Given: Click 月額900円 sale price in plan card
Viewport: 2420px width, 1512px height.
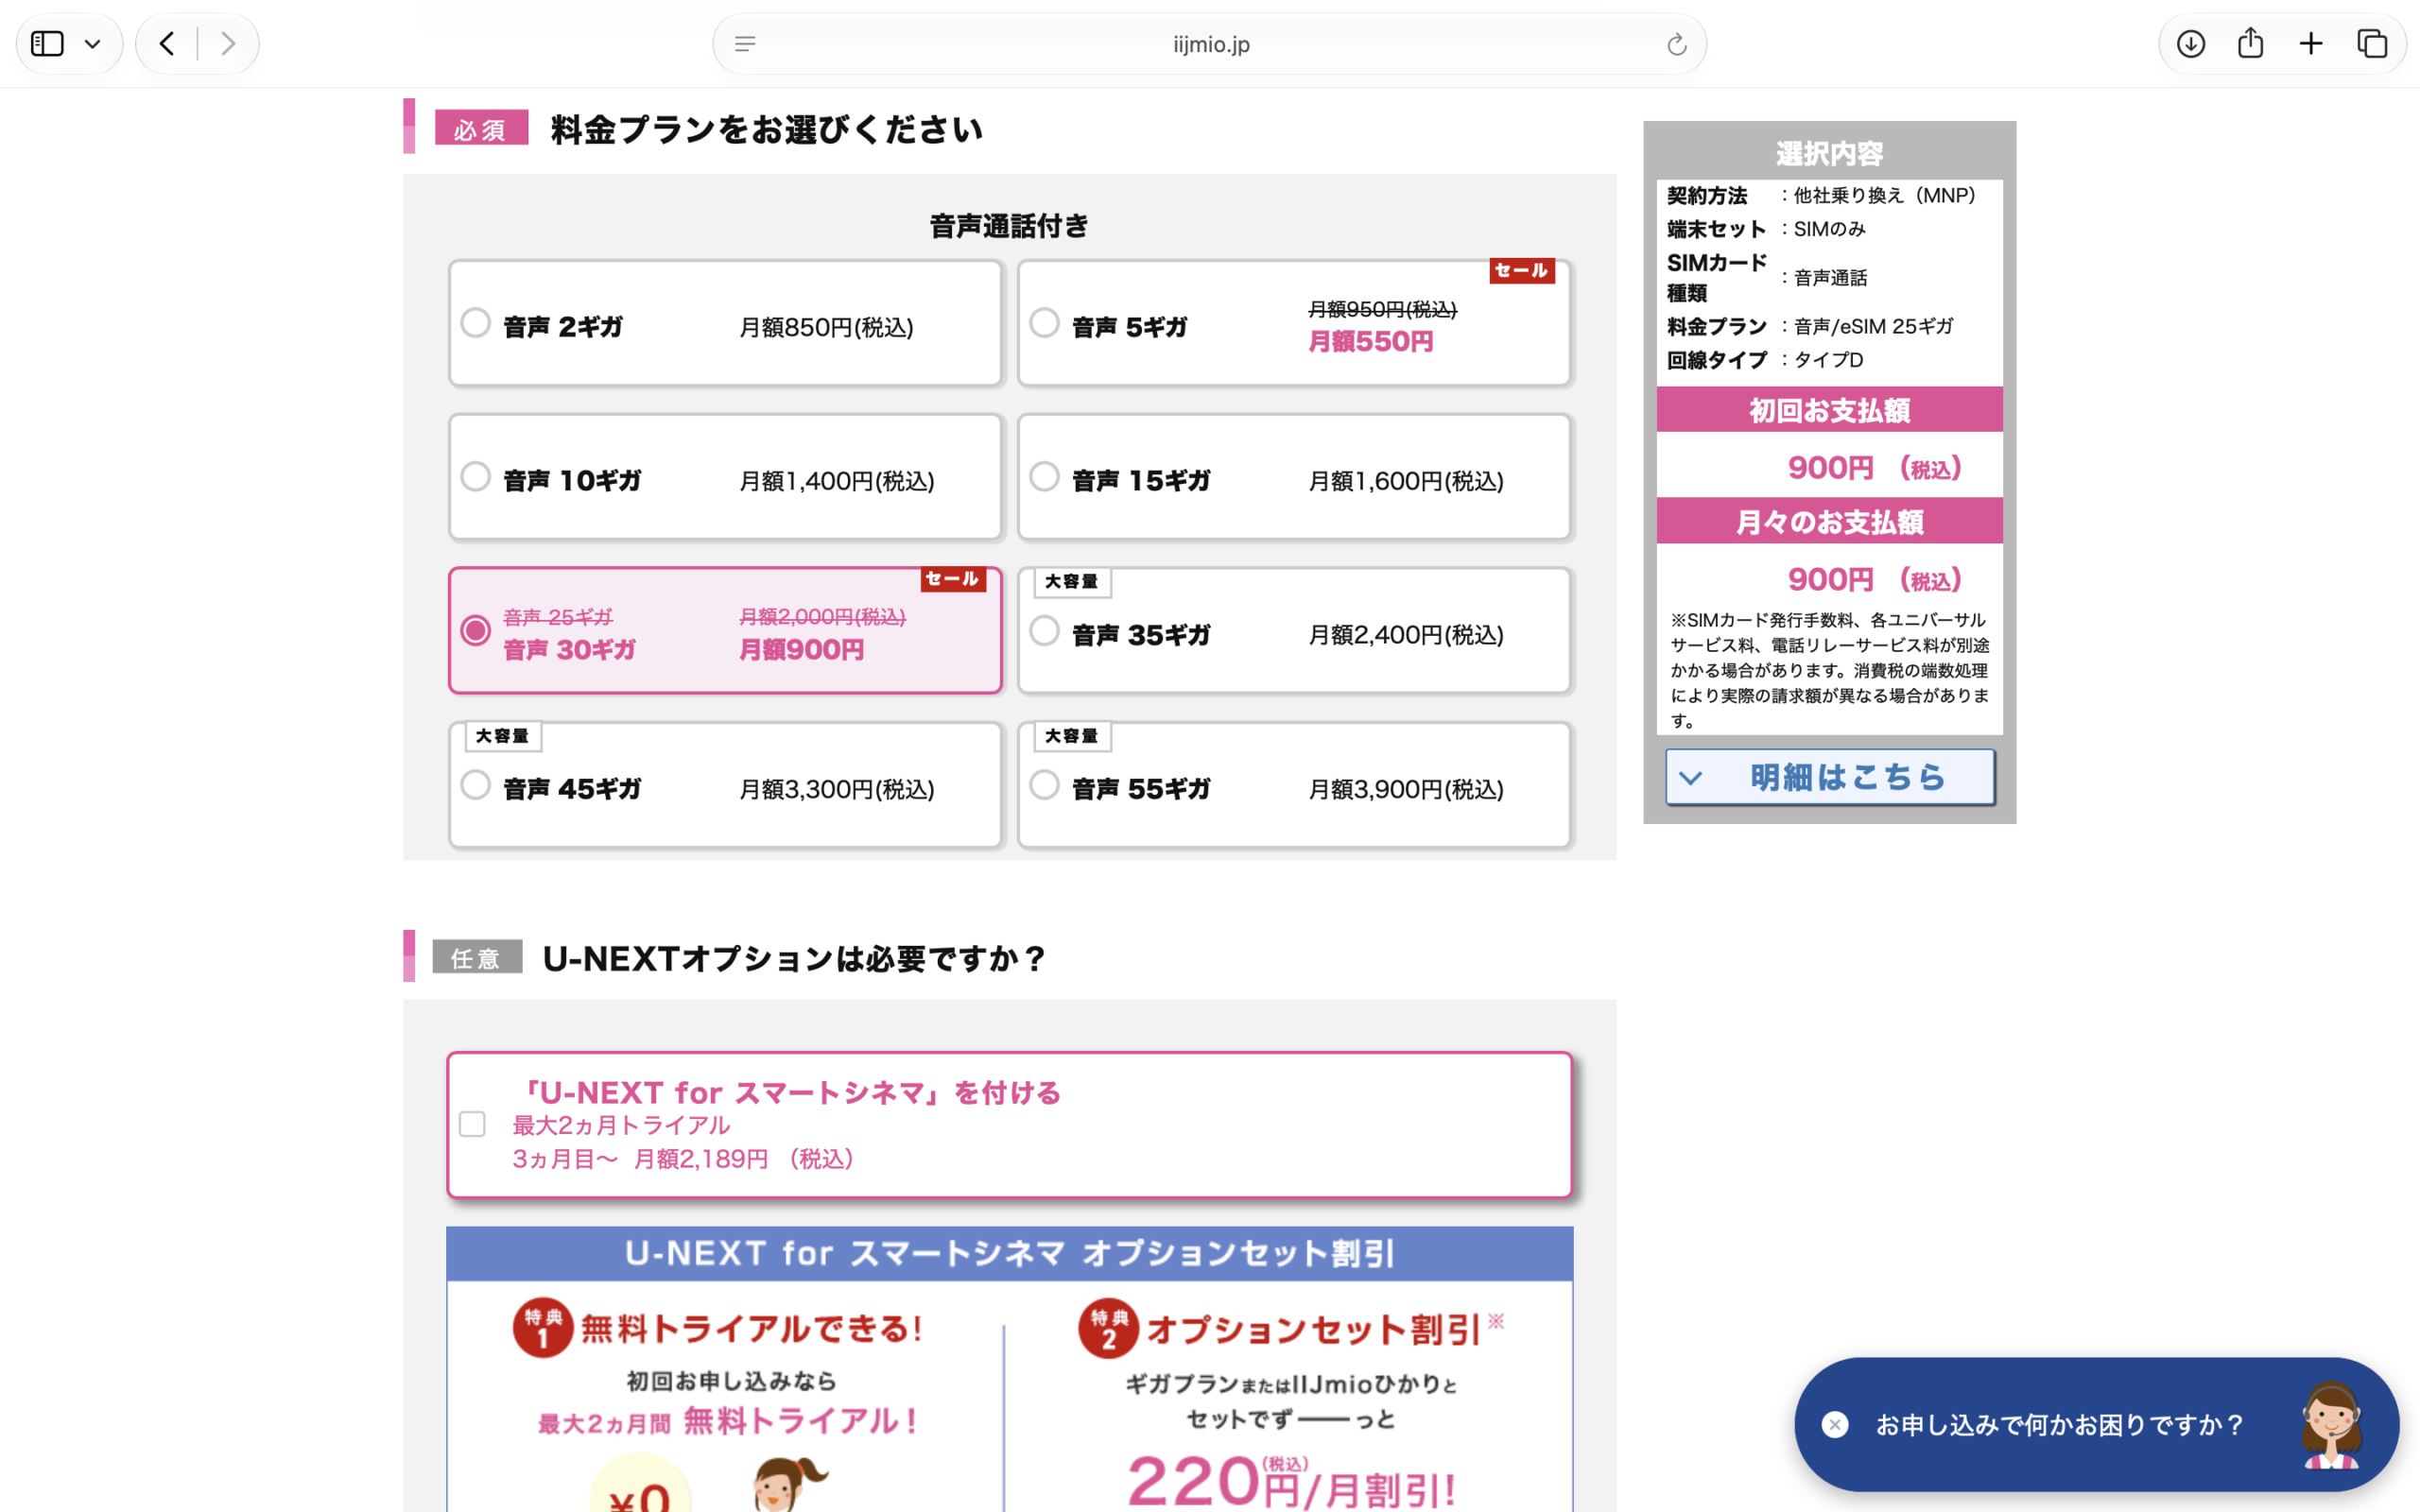Looking at the screenshot, I should pyautogui.click(x=801, y=650).
